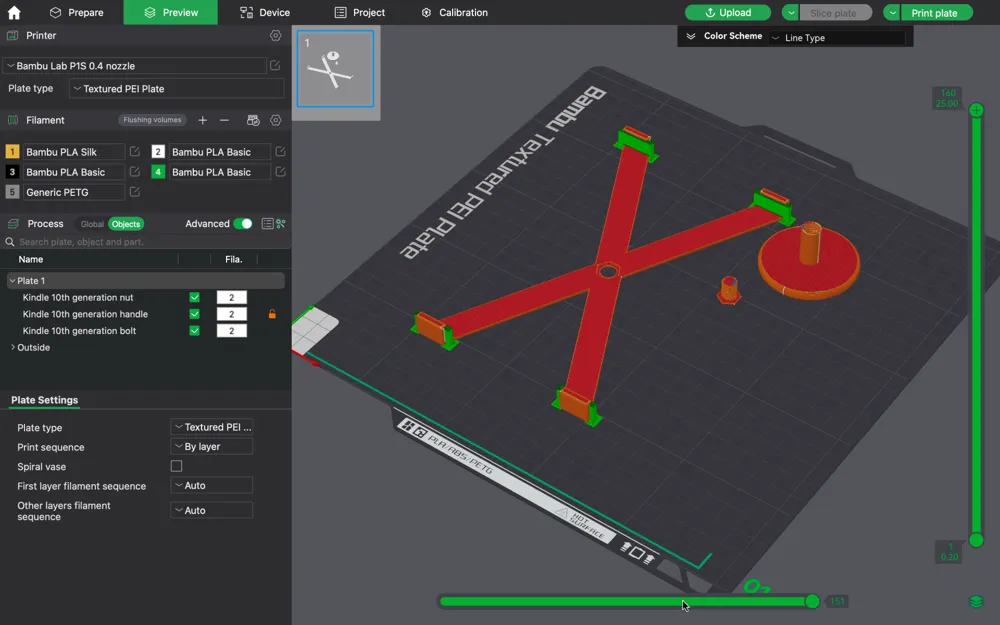This screenshot has height=625, width=1000.
Task: Click the lock icon on Kindle handle row
Action: coord(272,314)
